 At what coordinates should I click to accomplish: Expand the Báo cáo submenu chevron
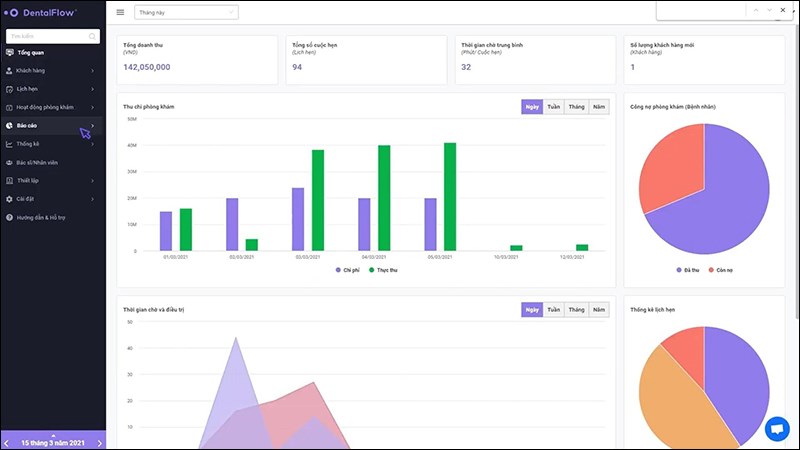pos(92,126)
